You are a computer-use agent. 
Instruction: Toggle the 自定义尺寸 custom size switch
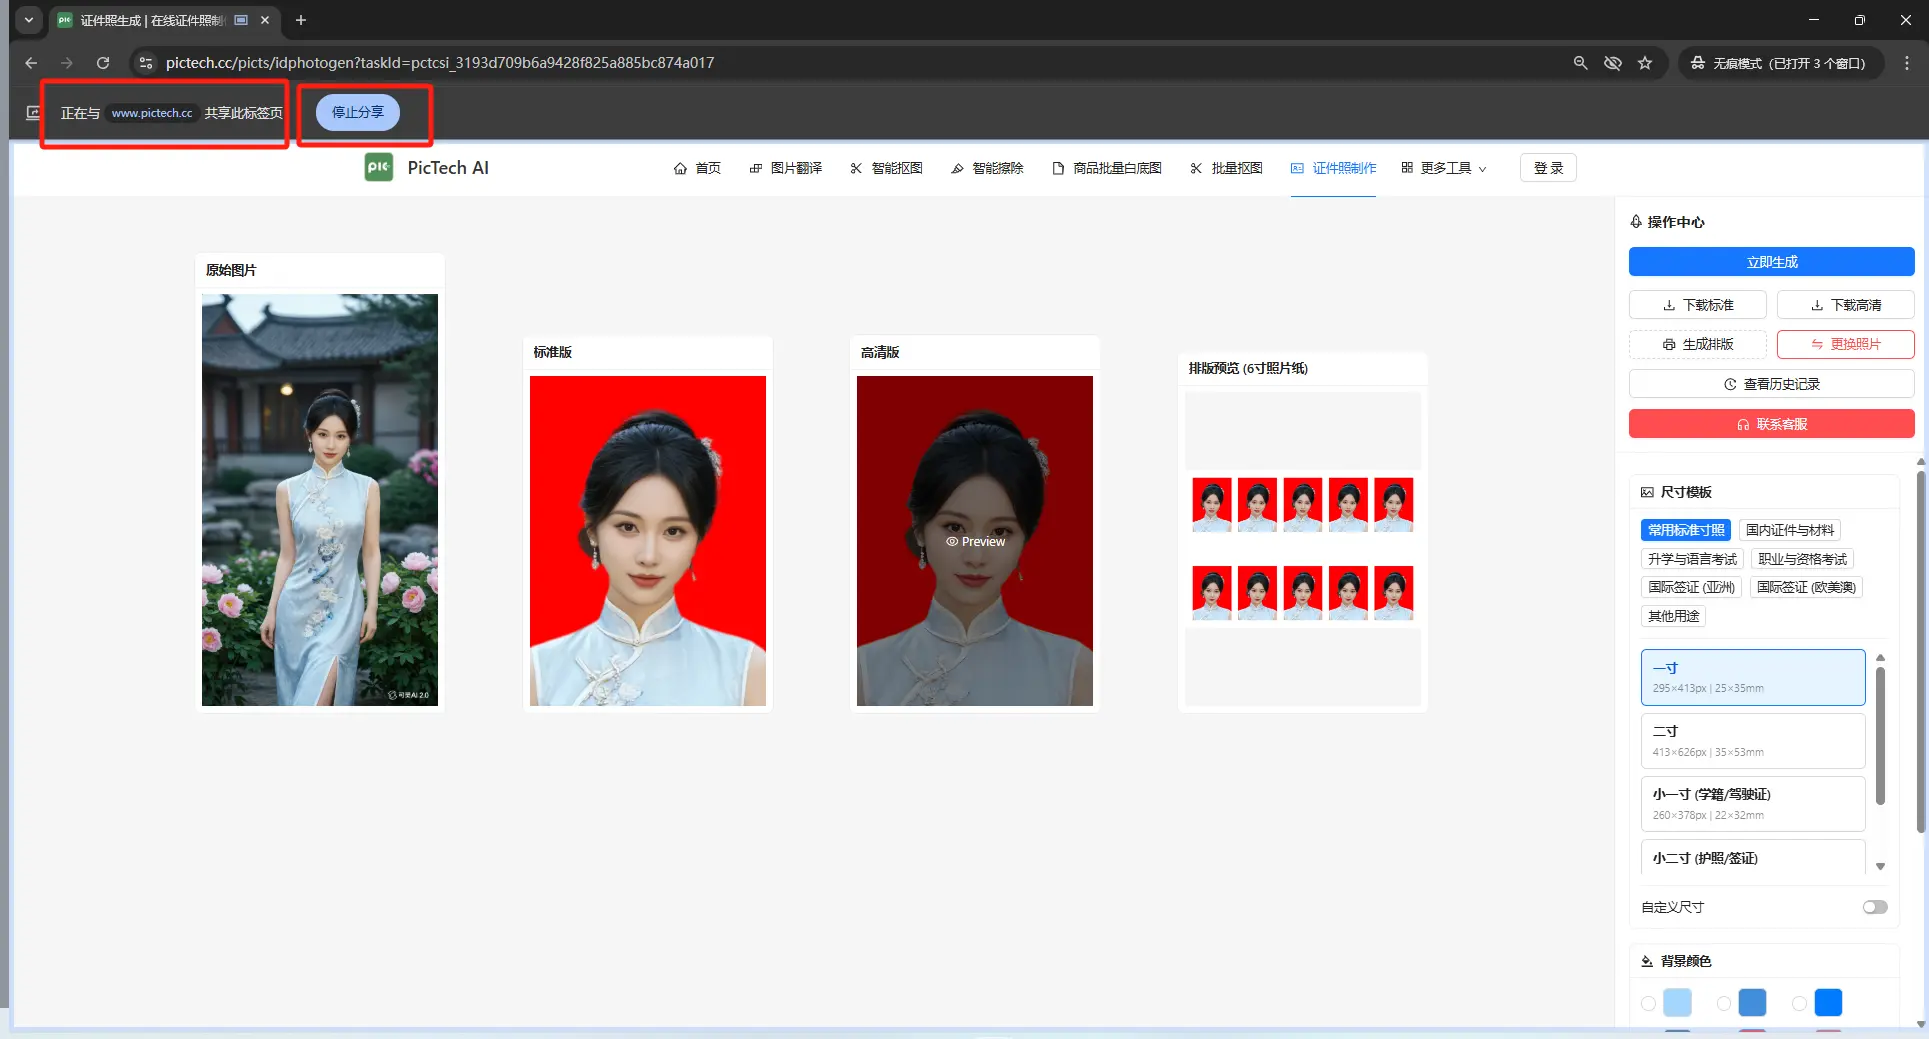click(1874, 907)
